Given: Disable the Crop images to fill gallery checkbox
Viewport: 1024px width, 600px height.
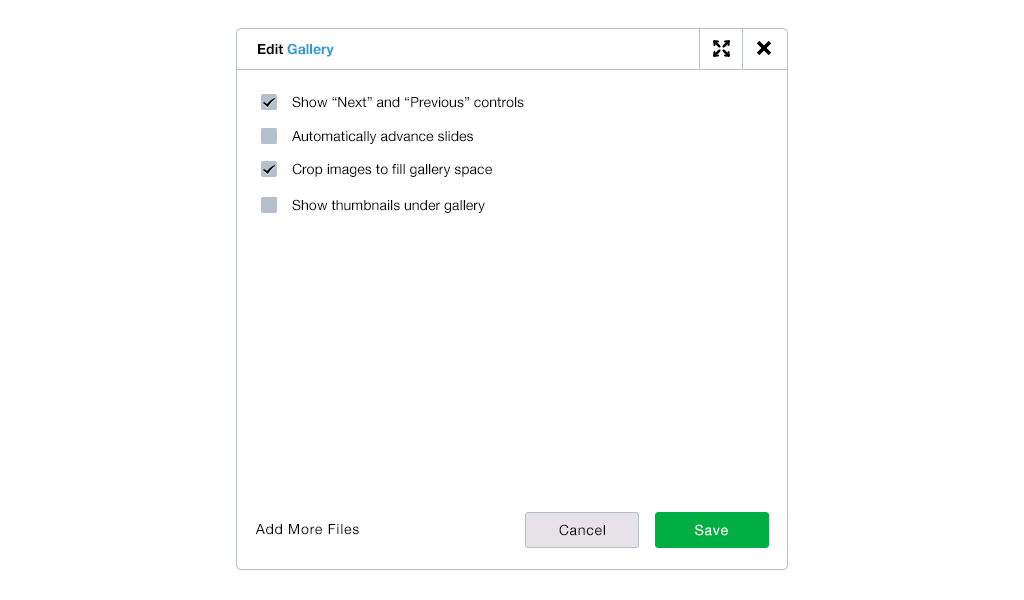Looking at the screenshot, I should click(269, 170).
